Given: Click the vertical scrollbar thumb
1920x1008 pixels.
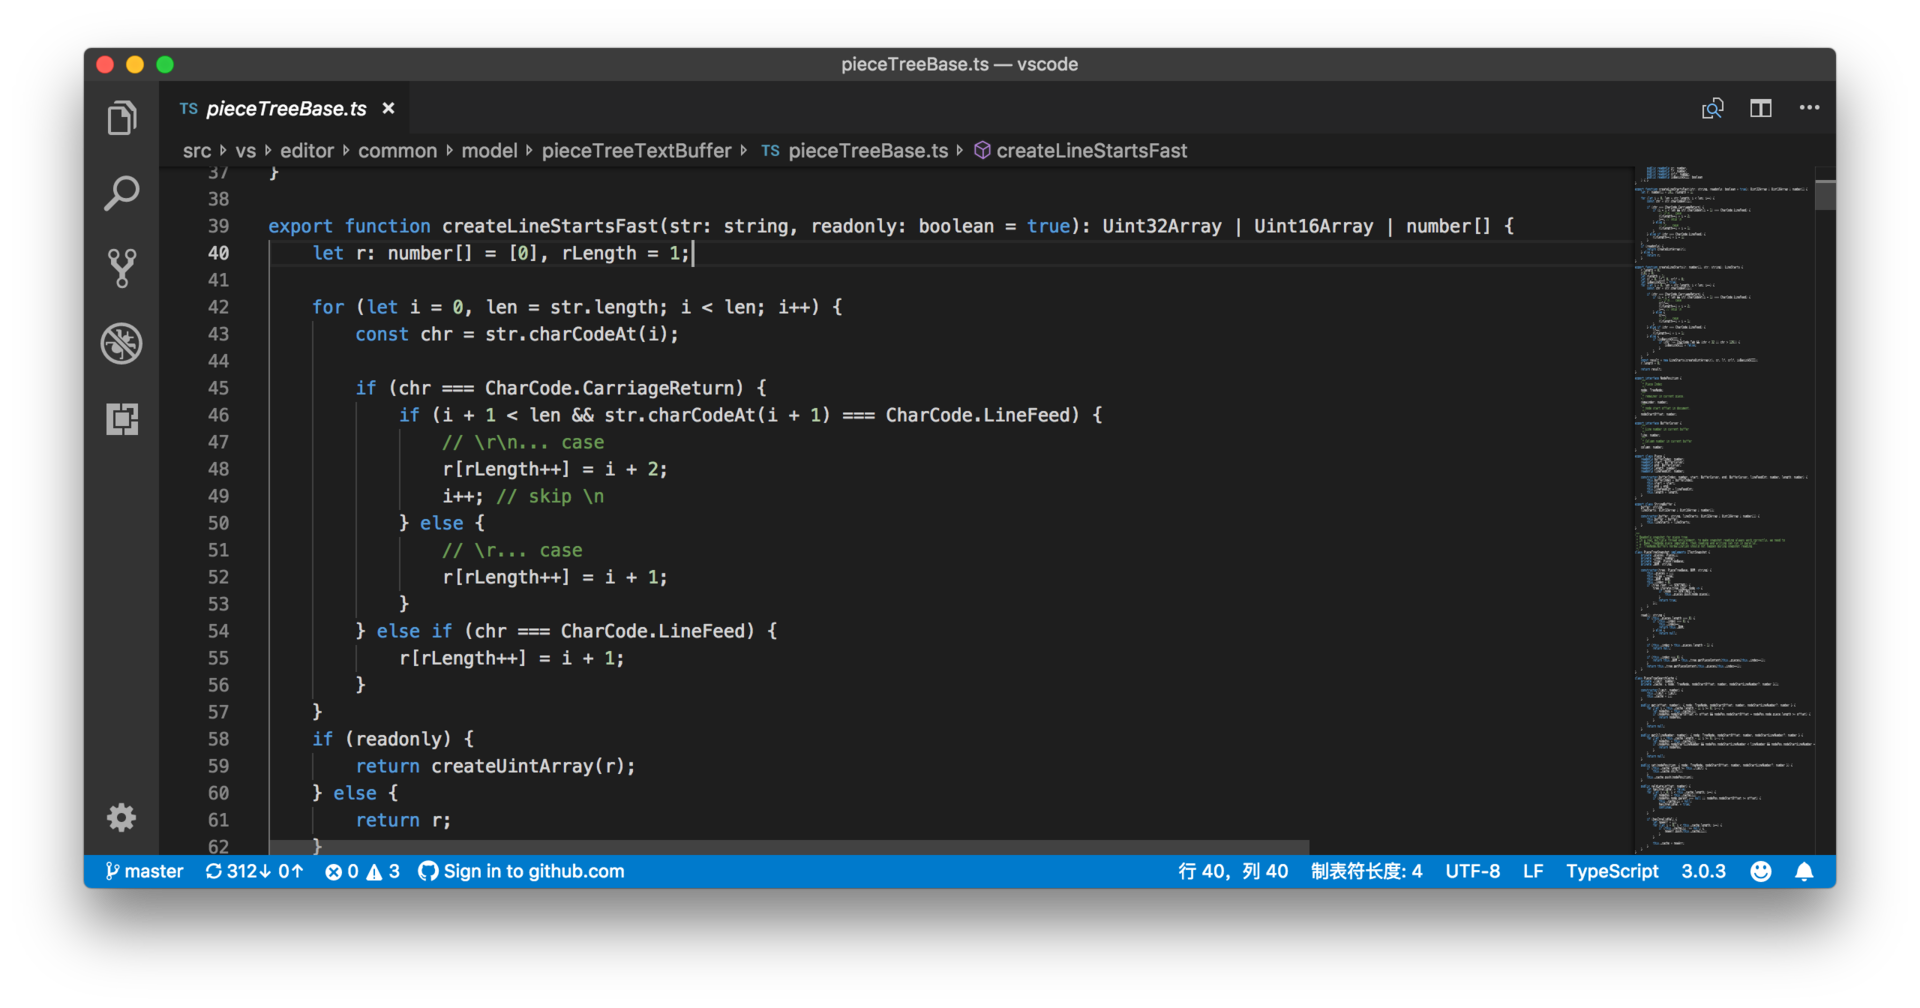Looking at the screenshot, I should point(1825,195).
